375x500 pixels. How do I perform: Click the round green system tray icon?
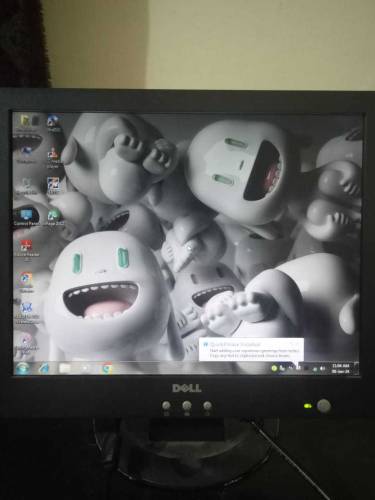point(274,368)
